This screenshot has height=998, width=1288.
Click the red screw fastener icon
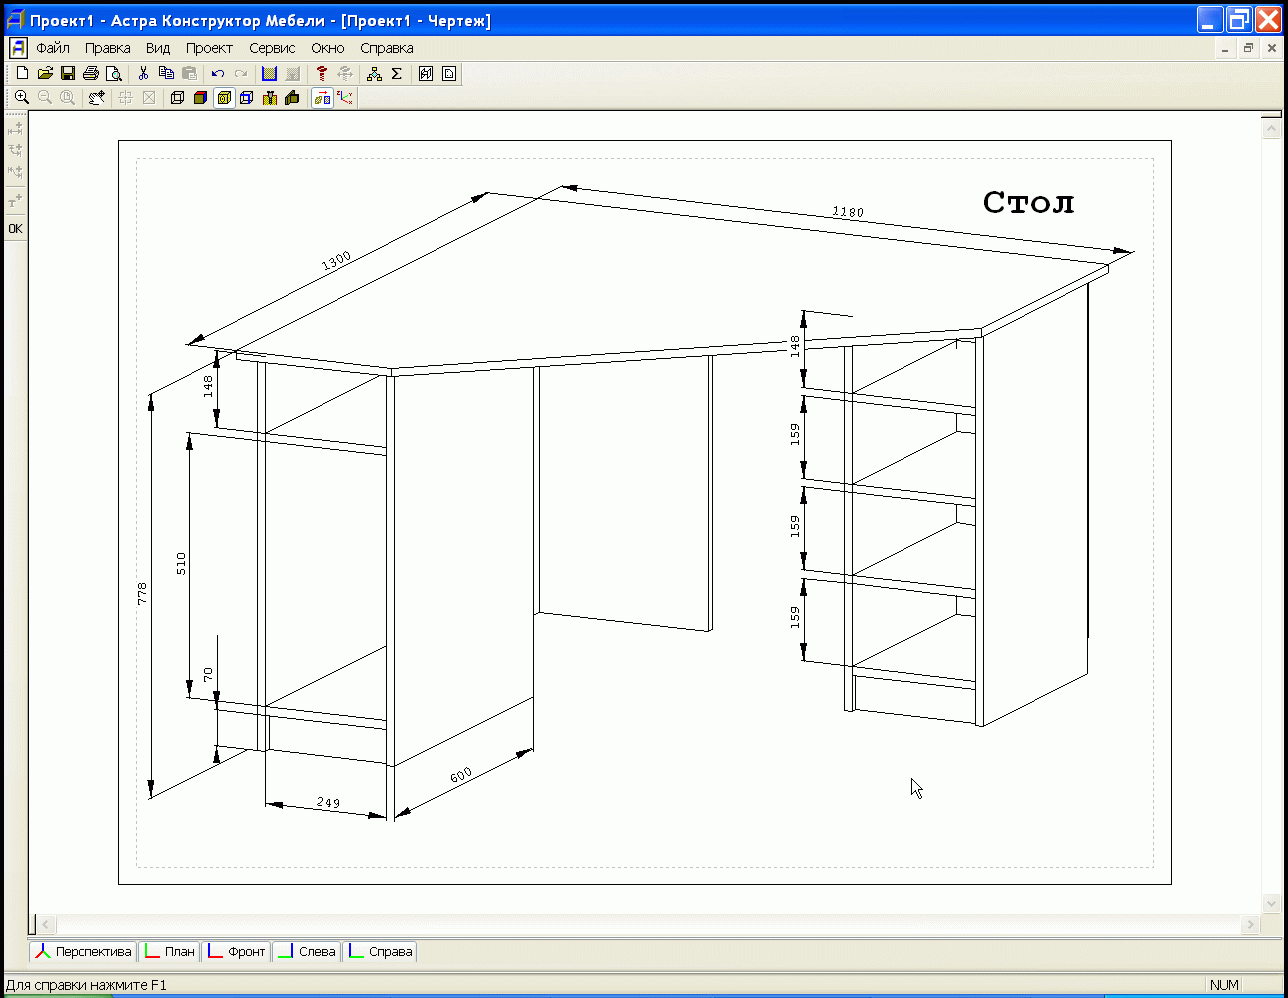[321, 73]
